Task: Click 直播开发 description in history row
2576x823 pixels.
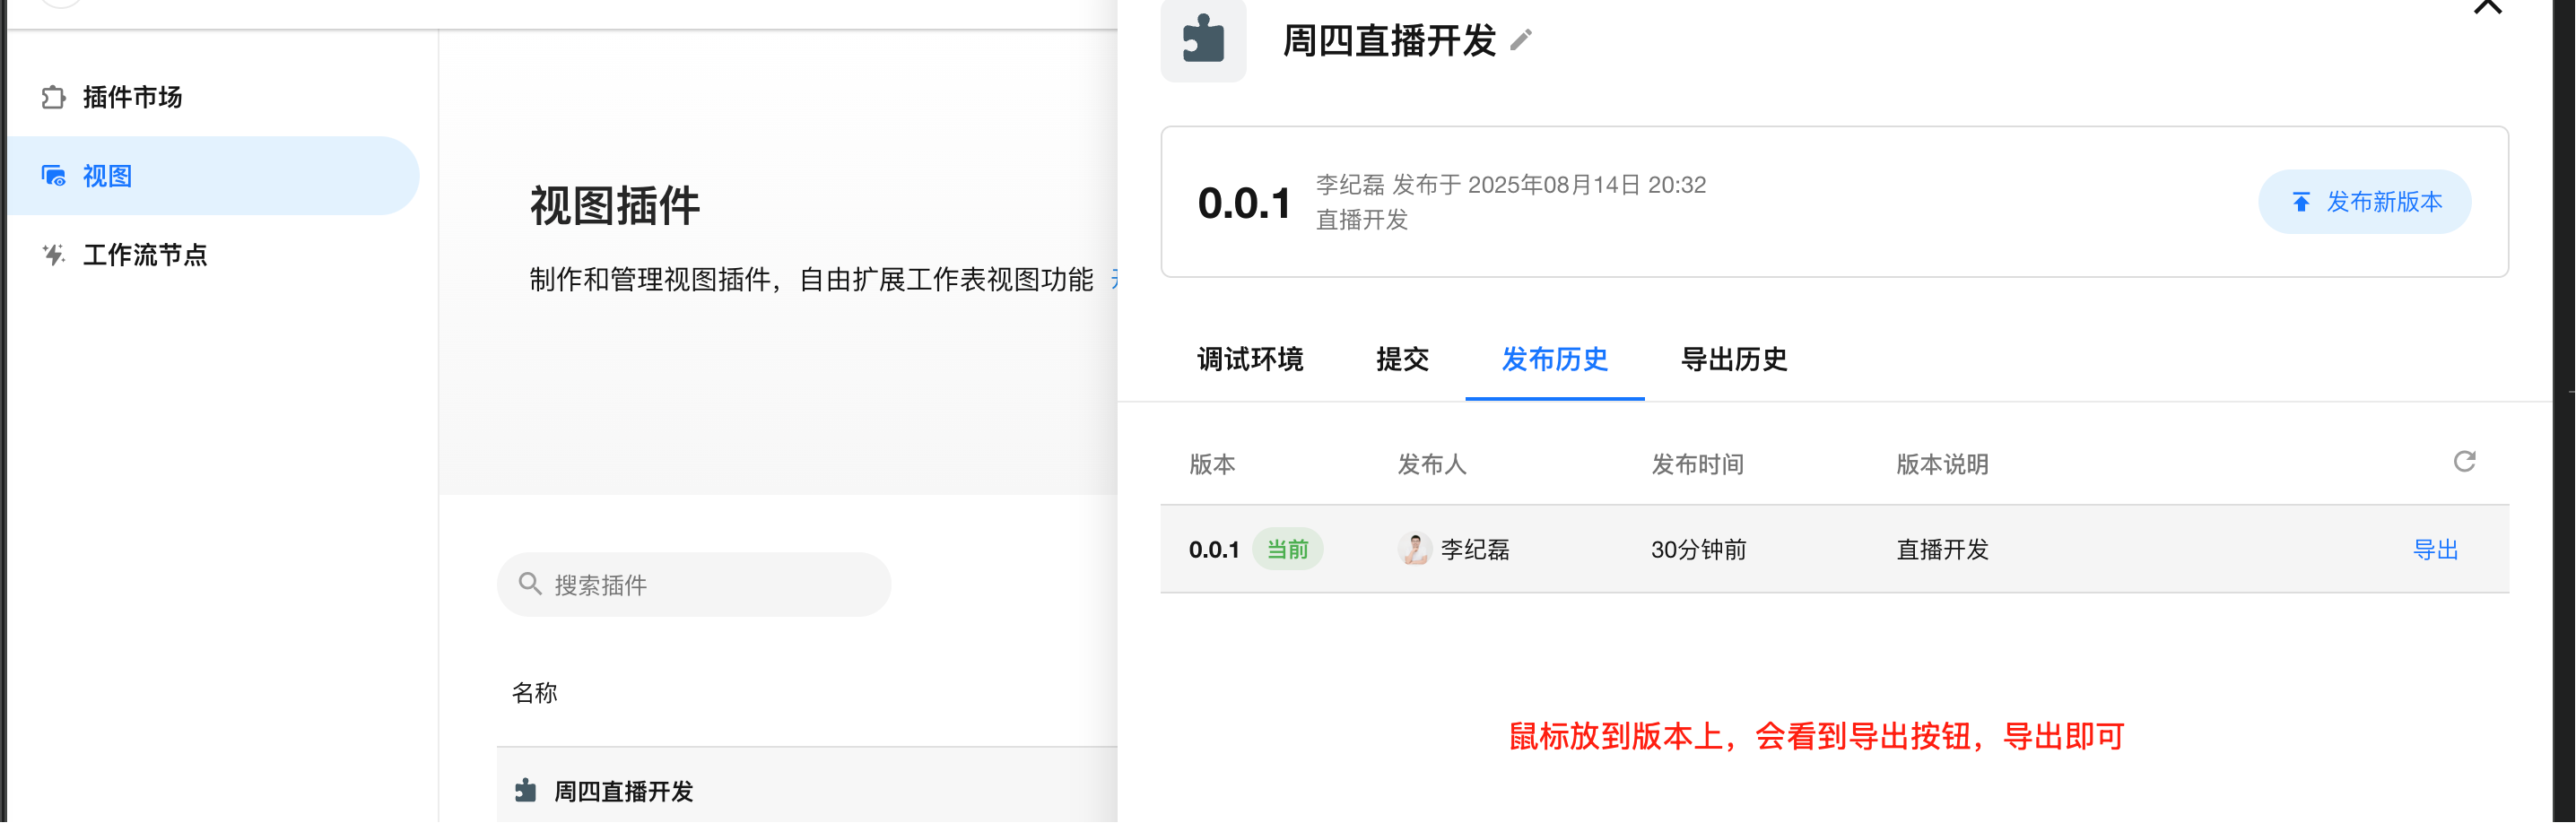Action: pyautogui.click(x=1943, y=550)
